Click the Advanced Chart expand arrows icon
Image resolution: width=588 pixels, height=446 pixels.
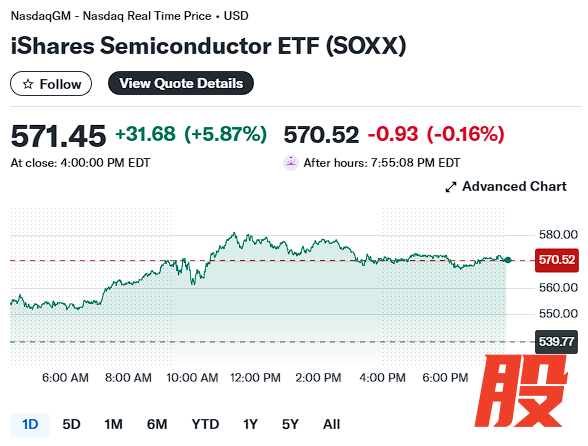451,187
